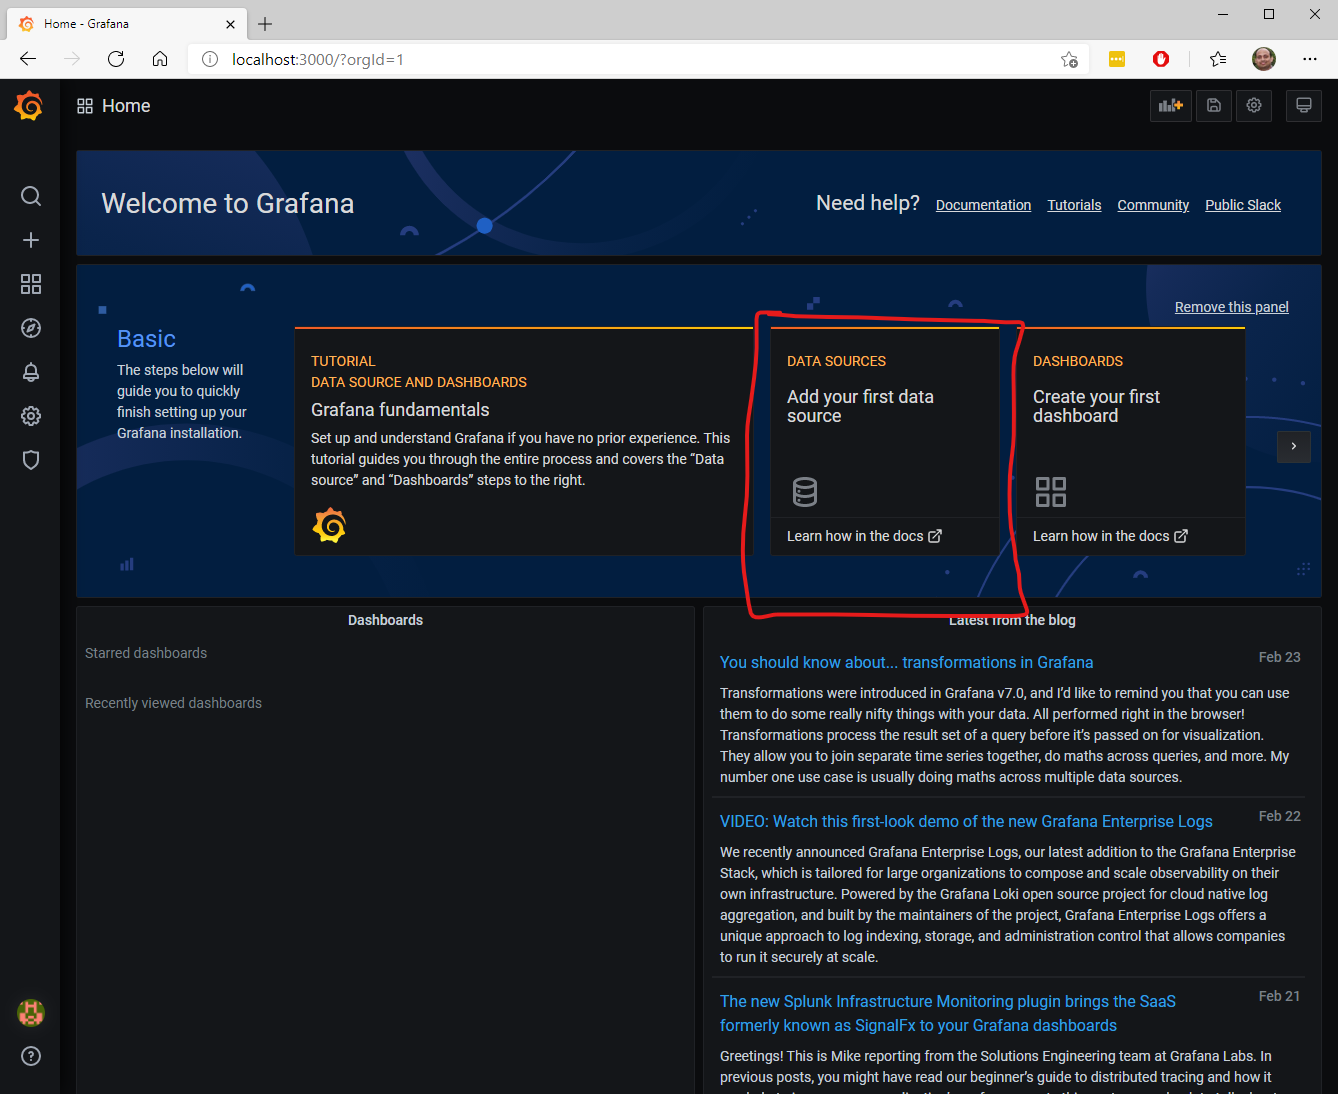This screenshot has height=1094, width=1338.
Task: Open the browser Favorites list icon
Action: point(1218,59)
